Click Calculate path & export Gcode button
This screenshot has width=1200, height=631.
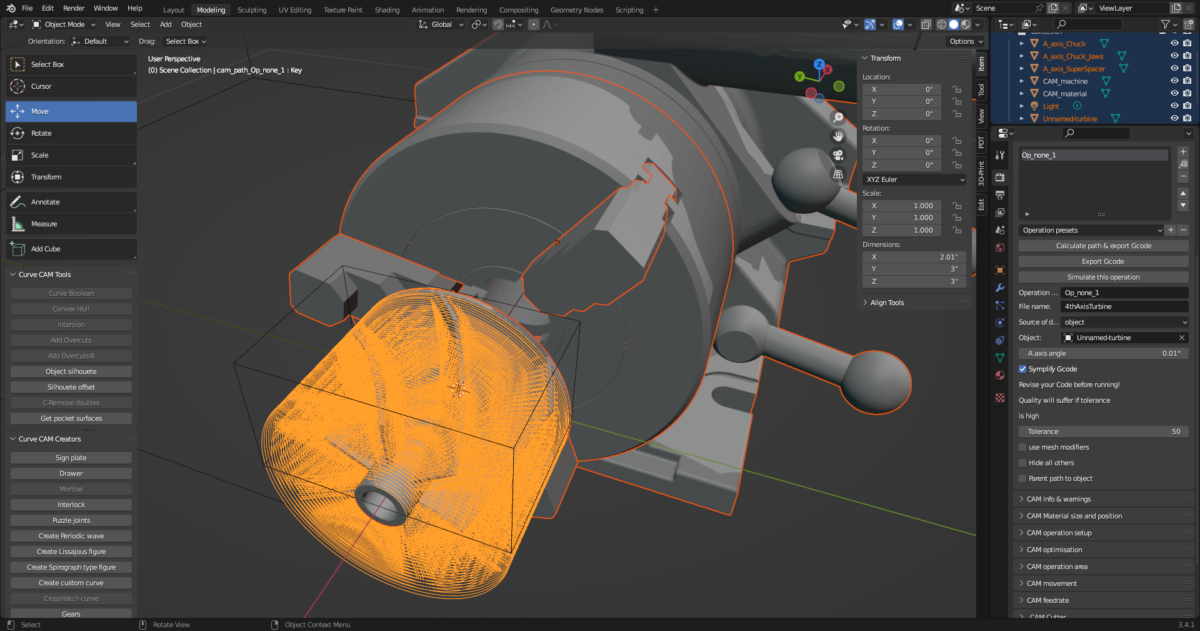pyautogui.click(x=1103, y=245)
